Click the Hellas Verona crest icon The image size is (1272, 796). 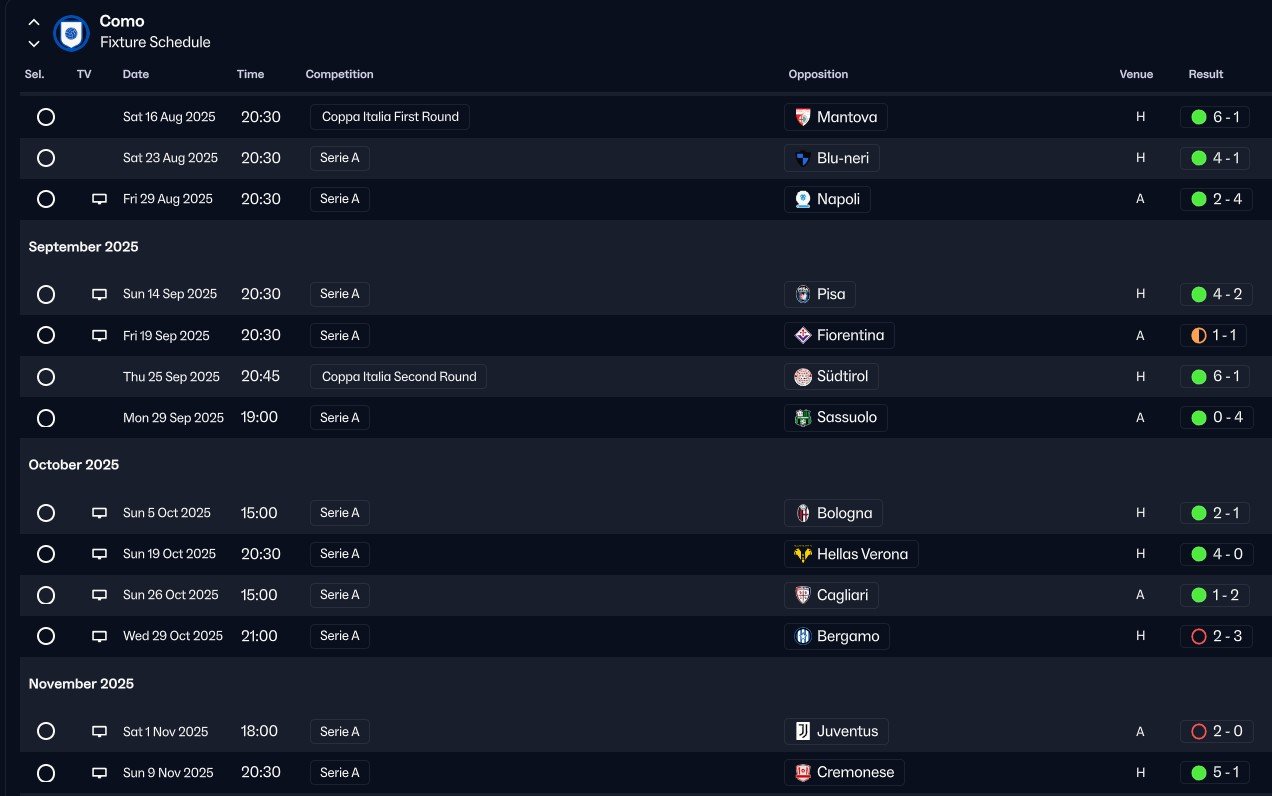tap(802, 554)
